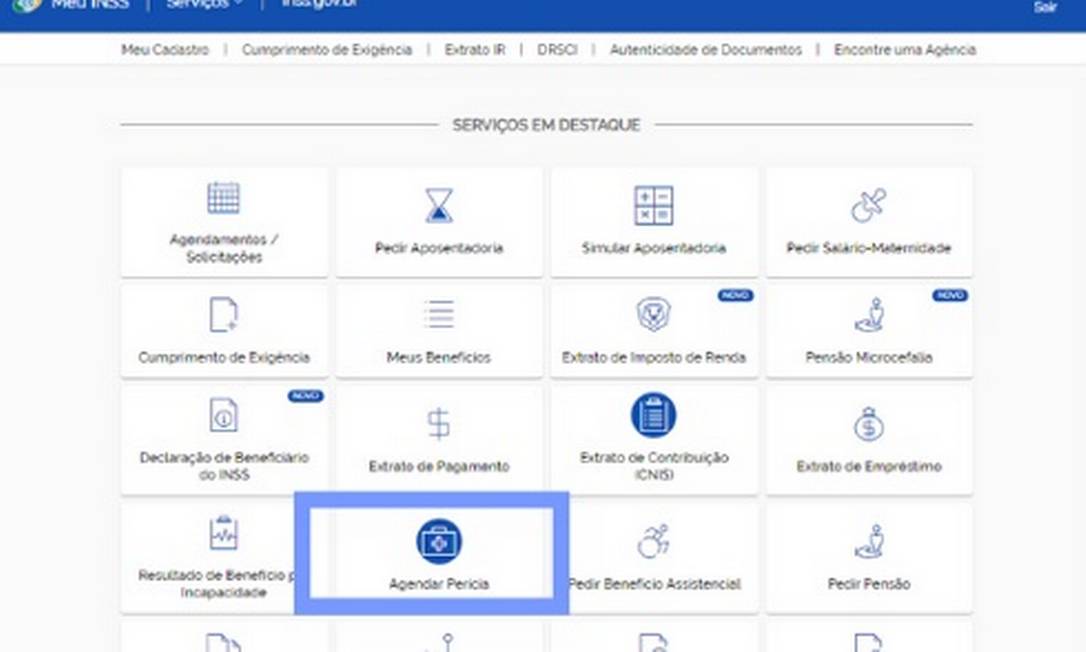Open the Meus Benefícios list icon

click(438, 314)
